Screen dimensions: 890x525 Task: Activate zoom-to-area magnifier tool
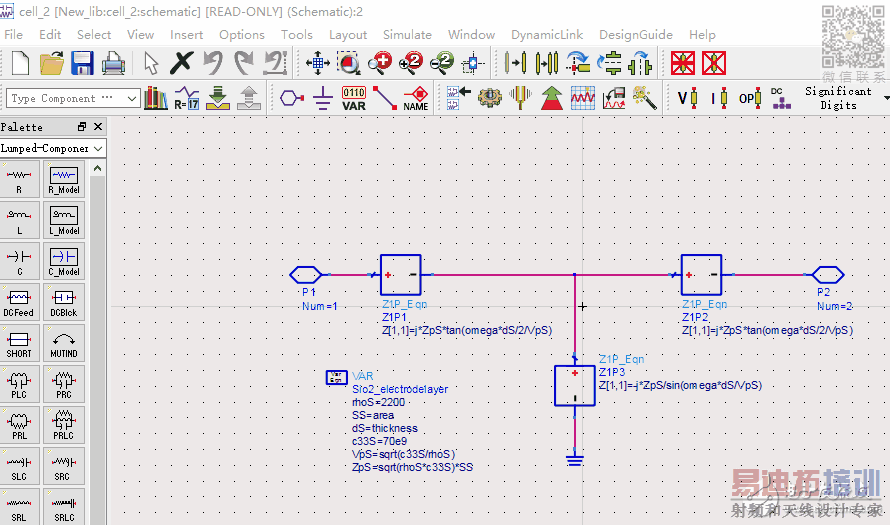[x=349, y=63]
